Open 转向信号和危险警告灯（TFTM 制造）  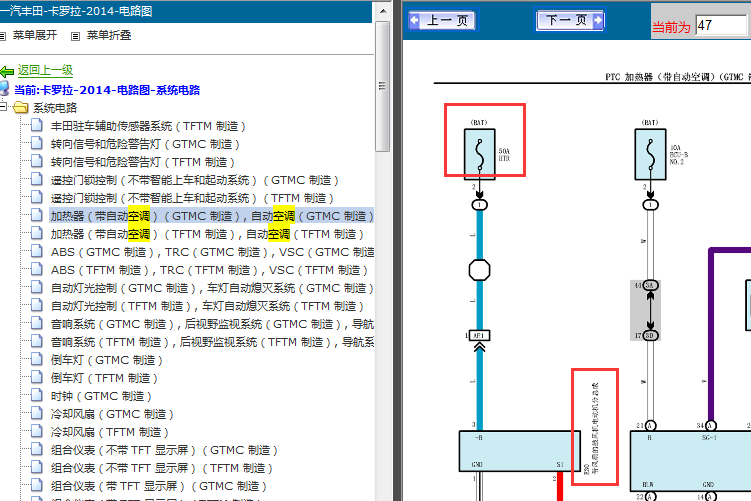(x=143, y=162)
